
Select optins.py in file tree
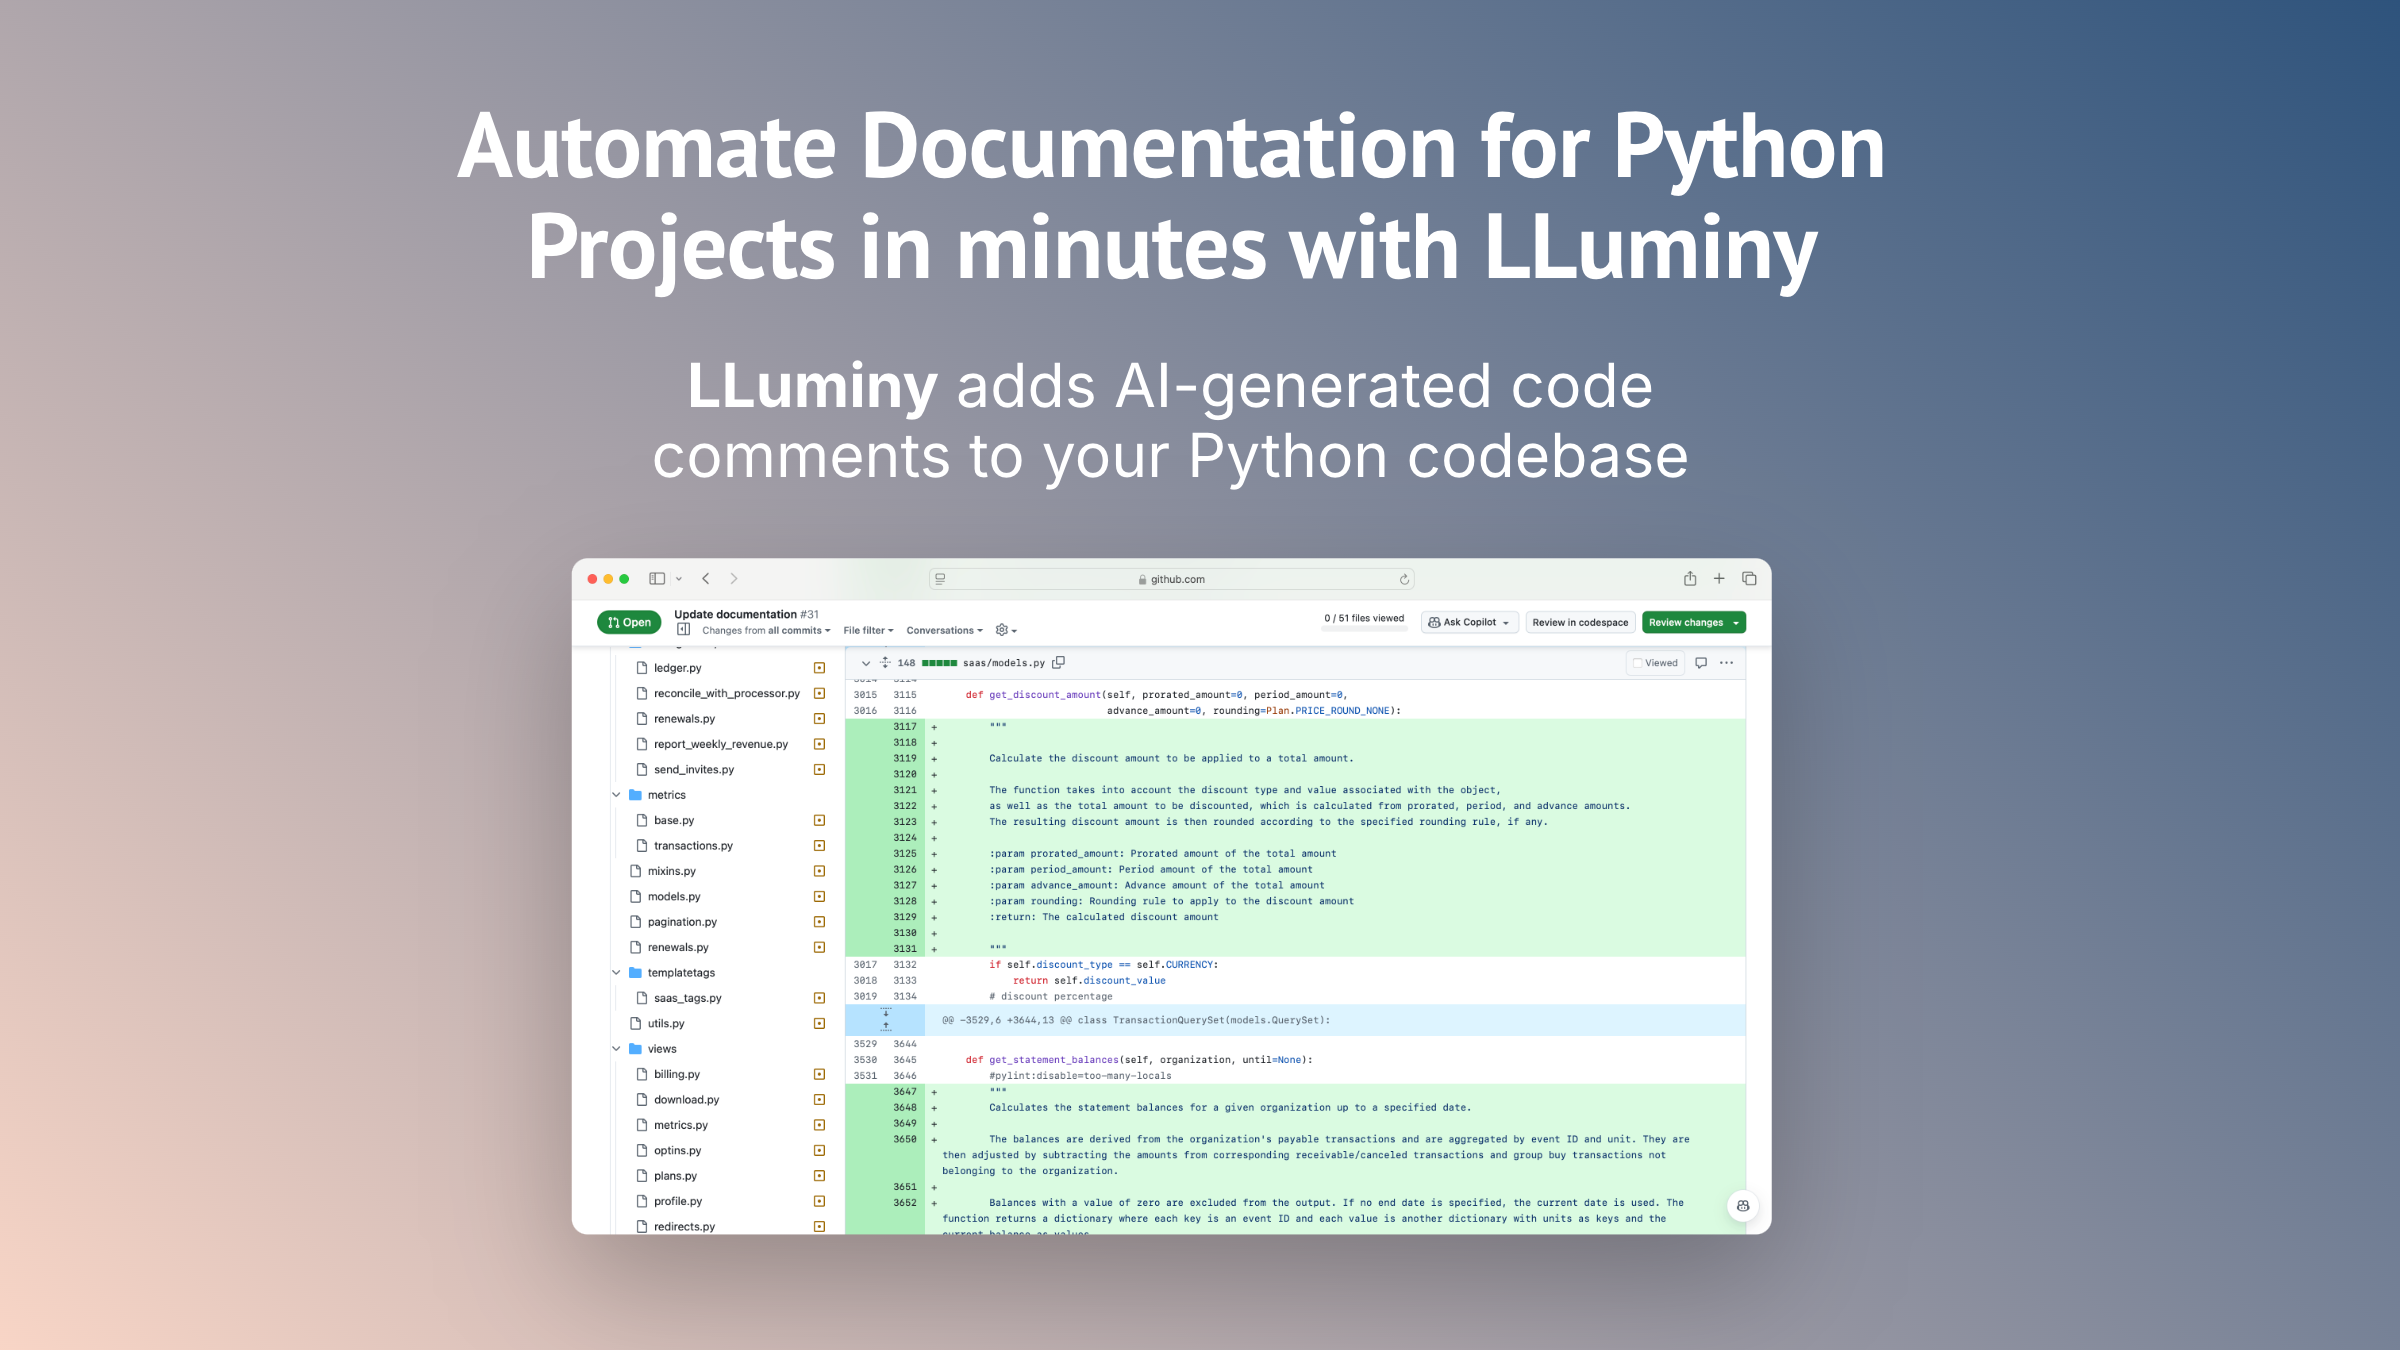678,1150
